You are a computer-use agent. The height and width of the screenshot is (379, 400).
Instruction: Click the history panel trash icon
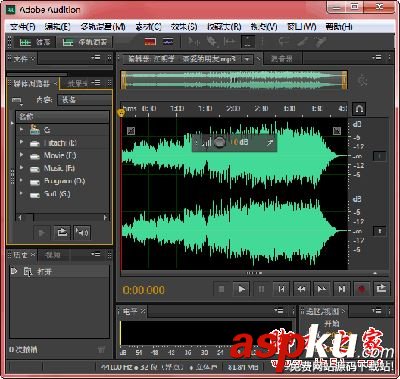[x=101, y=349]
